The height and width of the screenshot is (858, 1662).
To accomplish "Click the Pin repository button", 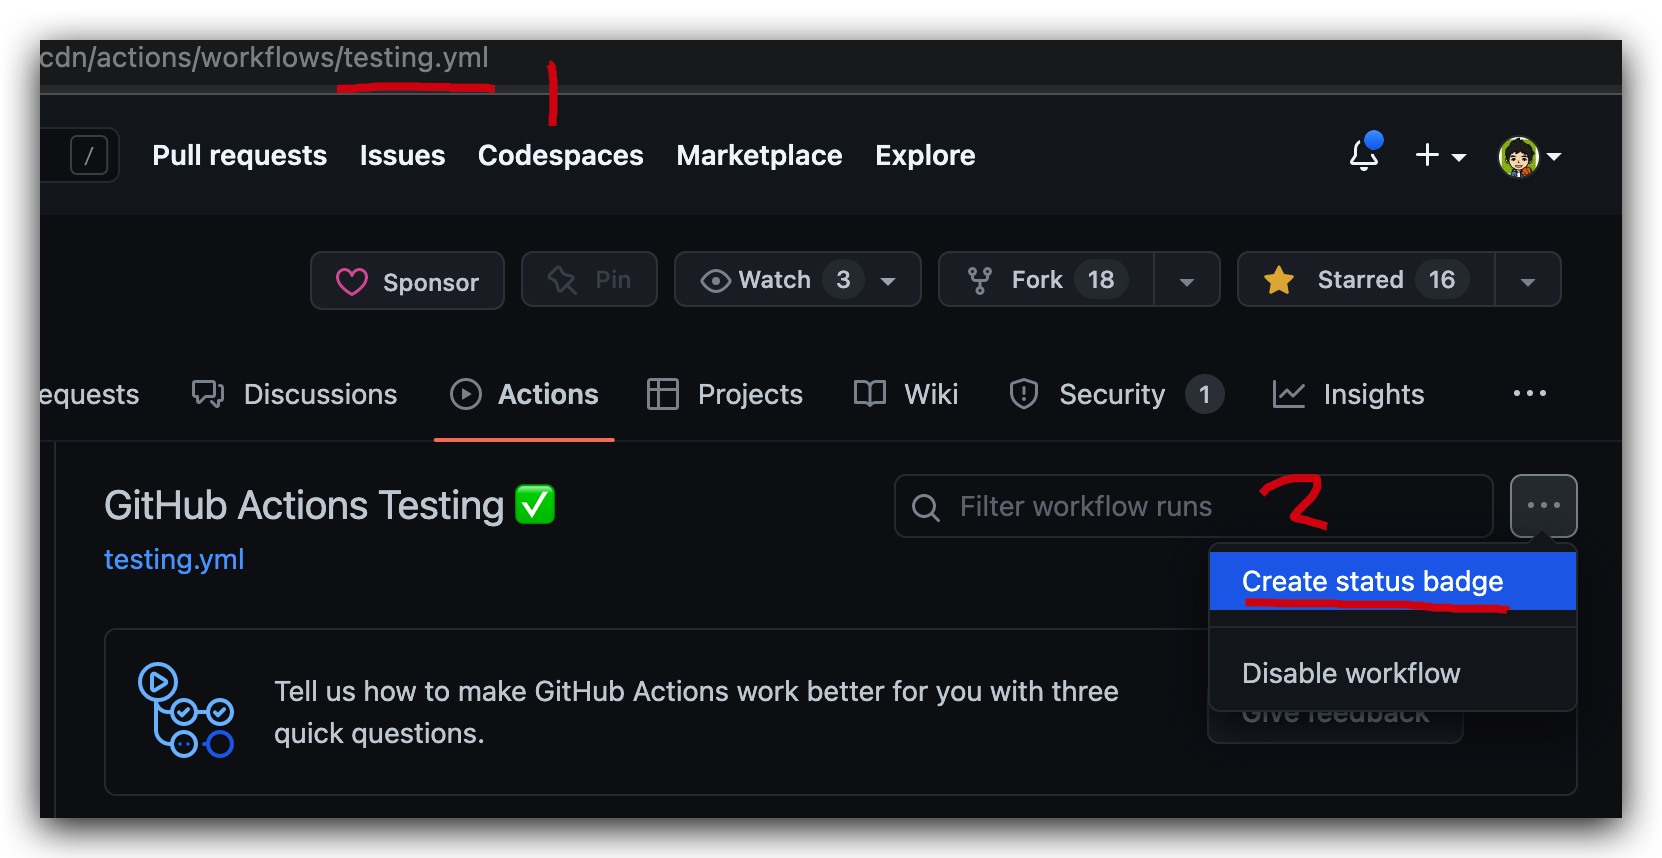I will pyautogui.click(x=589, y=280).
